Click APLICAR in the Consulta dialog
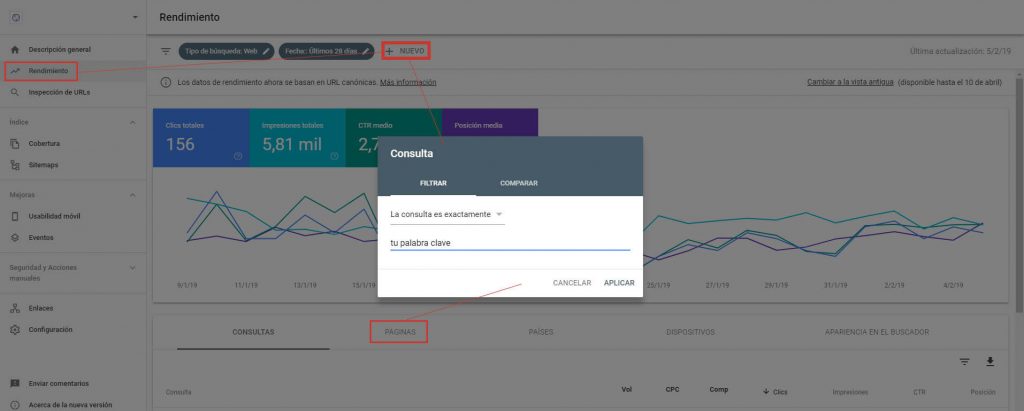 click(x=619, y=283)
